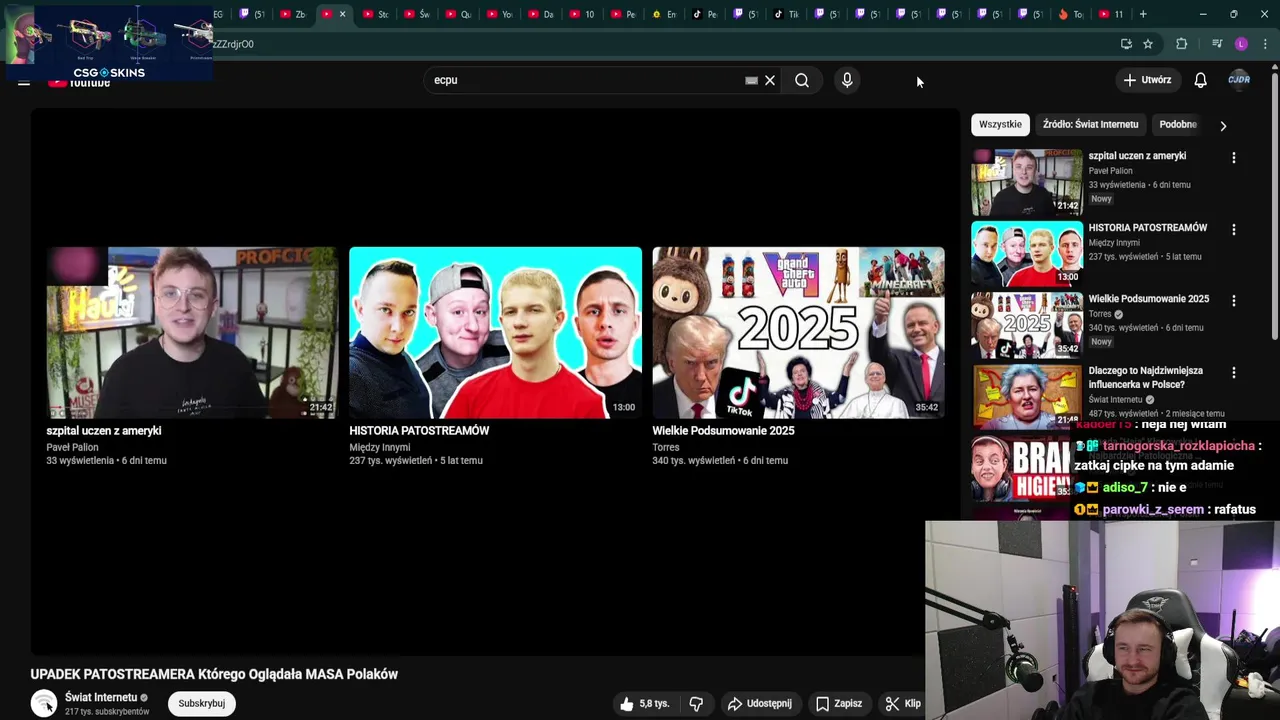Dislike the video with thumbs-down icon
1280x720 pixels.
[x=696, y=704]
